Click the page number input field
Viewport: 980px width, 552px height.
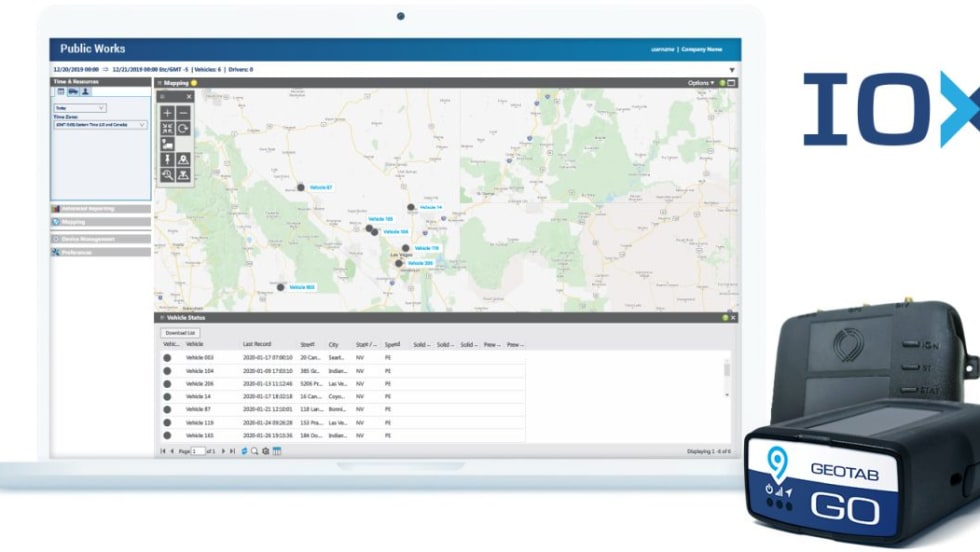199,451
